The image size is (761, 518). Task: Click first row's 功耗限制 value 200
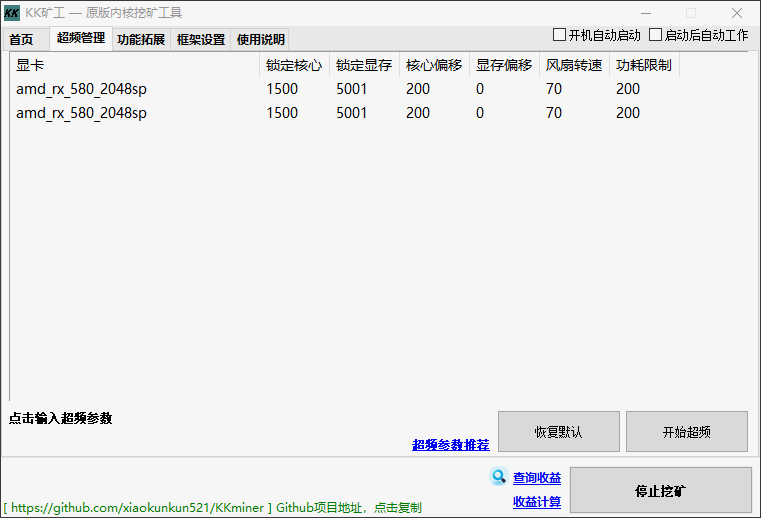point(628,89)
